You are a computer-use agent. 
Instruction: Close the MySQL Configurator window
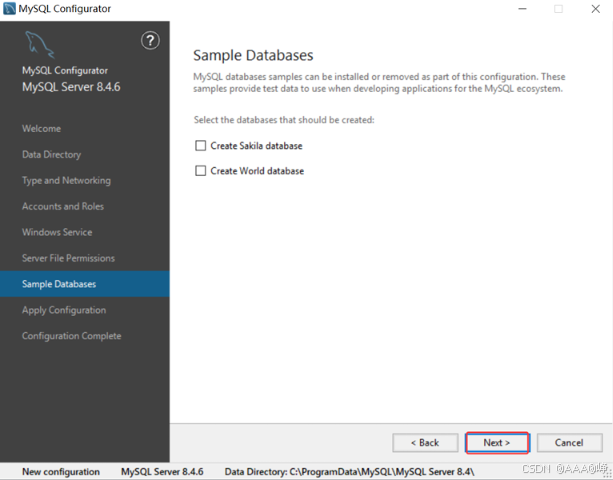(x=595, y=9)
